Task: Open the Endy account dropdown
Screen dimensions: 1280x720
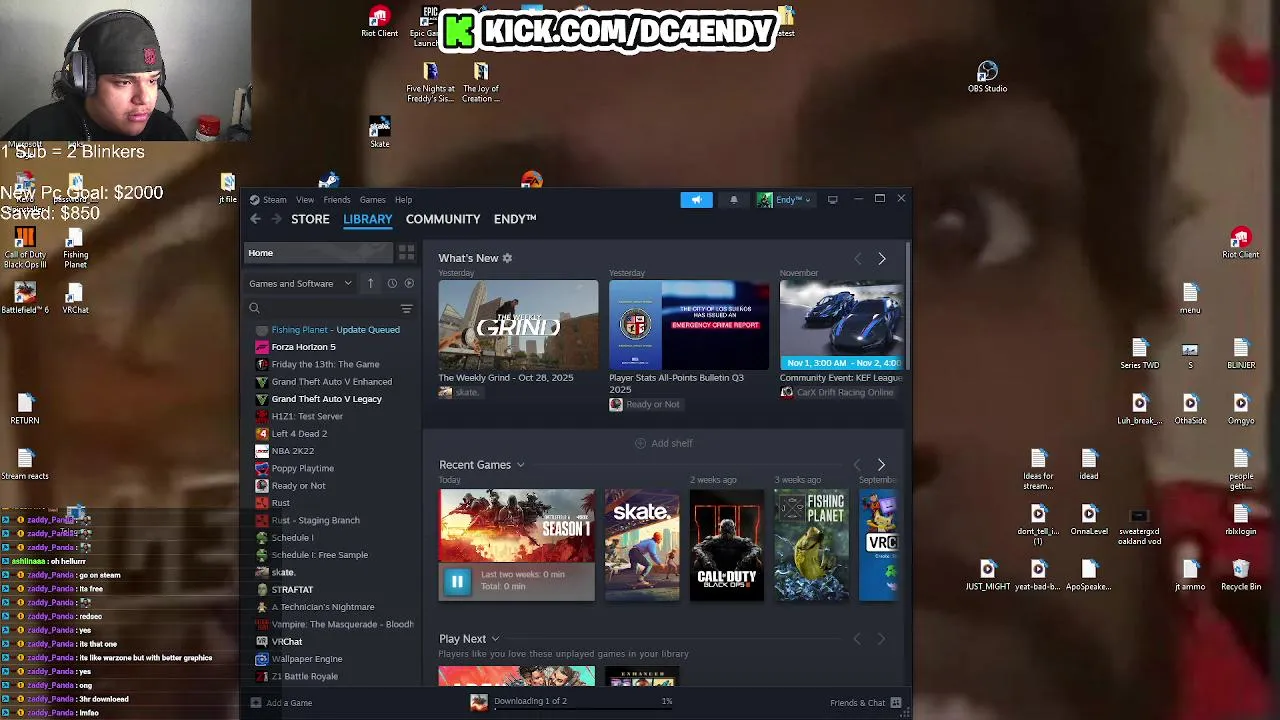Action: click(784, 200)
